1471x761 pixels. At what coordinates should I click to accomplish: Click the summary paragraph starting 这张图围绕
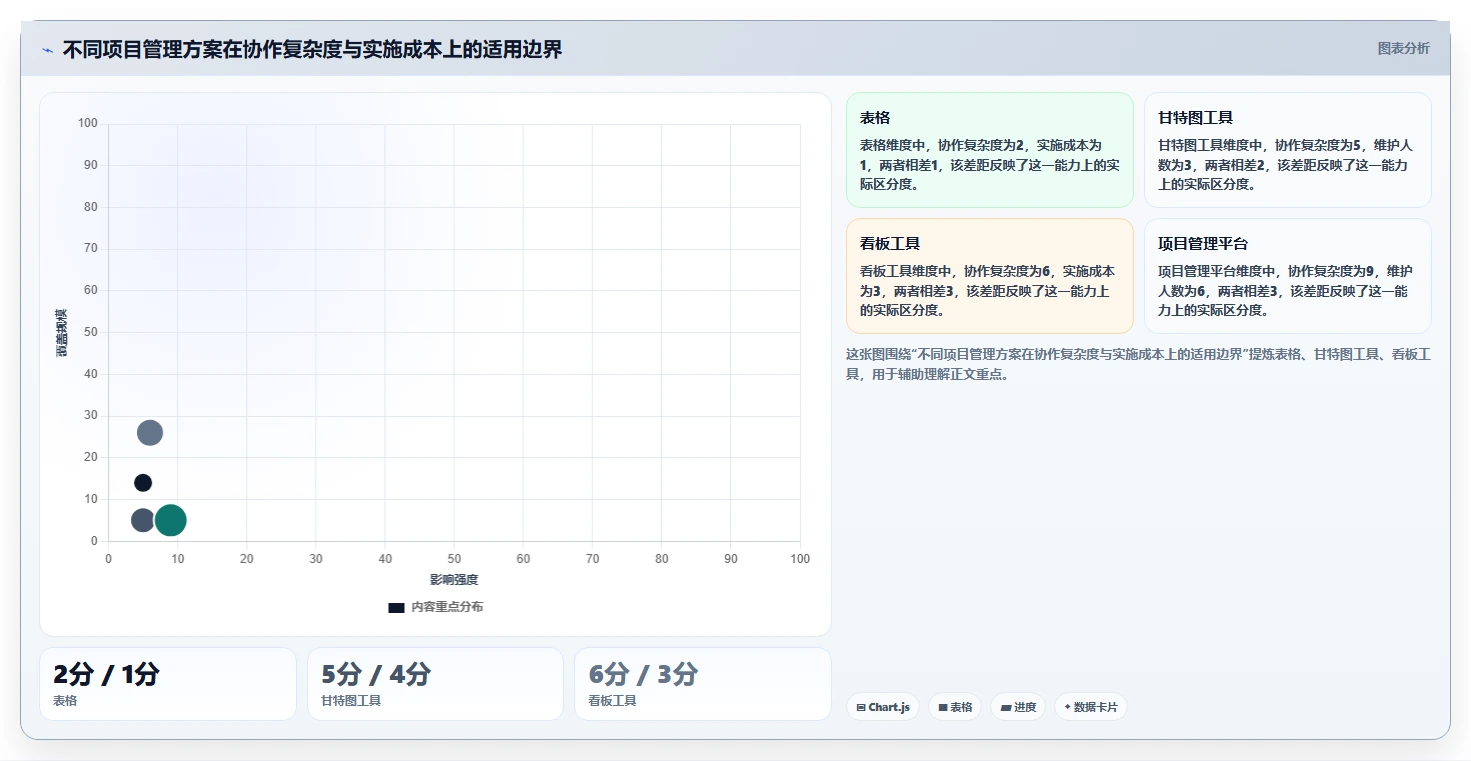point(1138,364)
